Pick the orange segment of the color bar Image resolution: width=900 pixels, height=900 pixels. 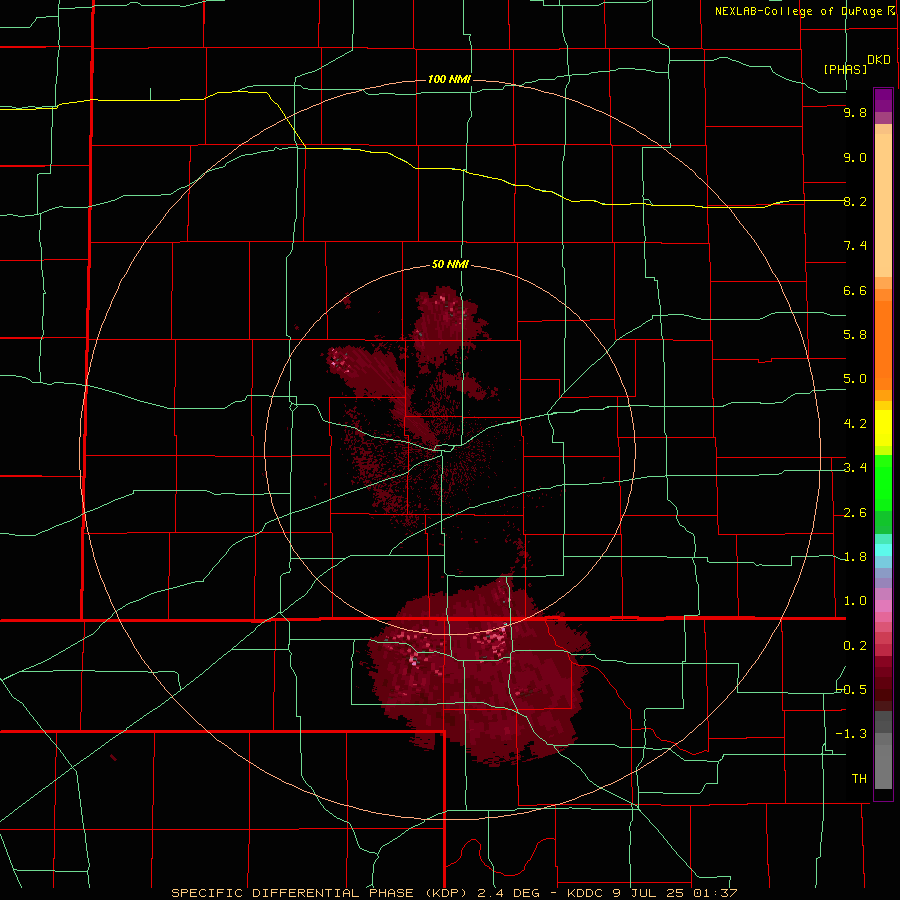(x=883, y=344)
